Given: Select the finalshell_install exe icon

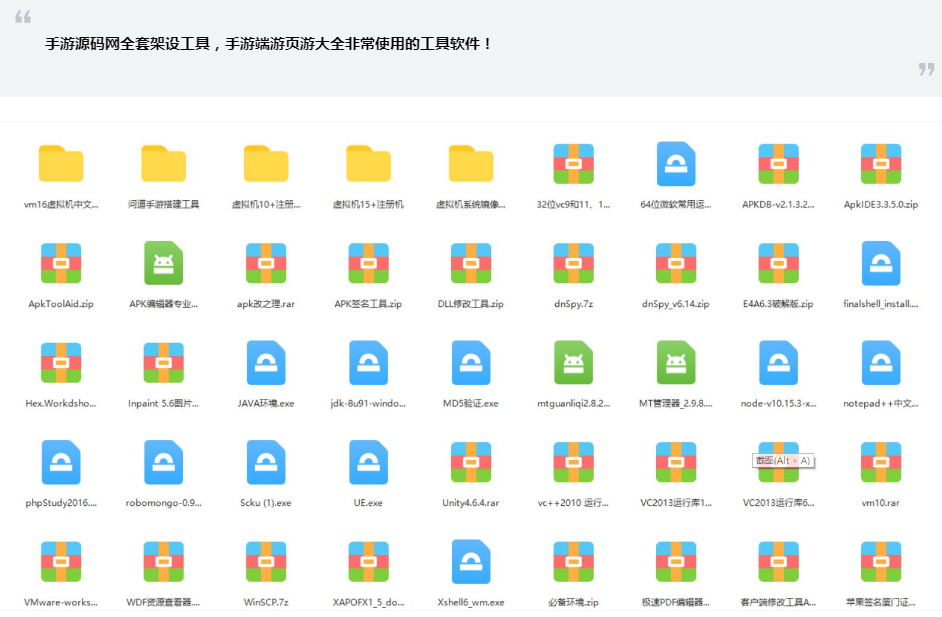Looking at the screenshot, I should (x=881, y=263).
